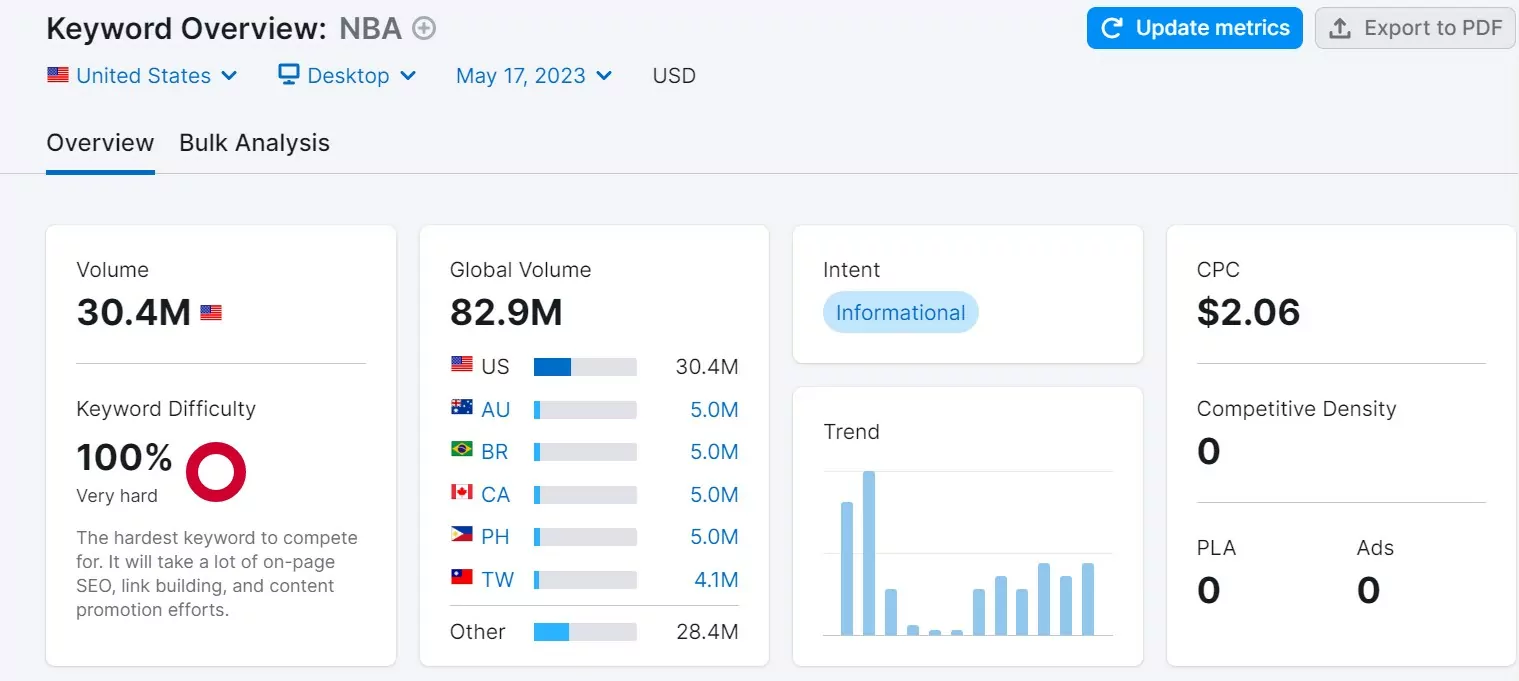Click the Other row in Global Volume
The image size is (1519, 681).
[477, 631]
